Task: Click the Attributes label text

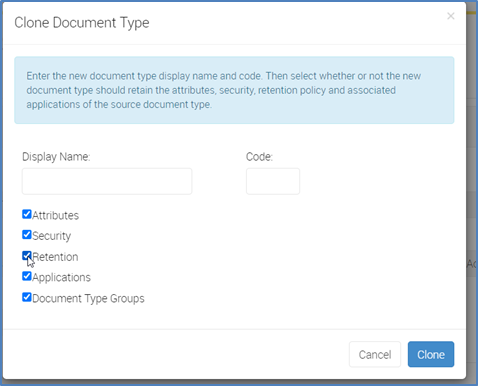Action: (56, 215)
